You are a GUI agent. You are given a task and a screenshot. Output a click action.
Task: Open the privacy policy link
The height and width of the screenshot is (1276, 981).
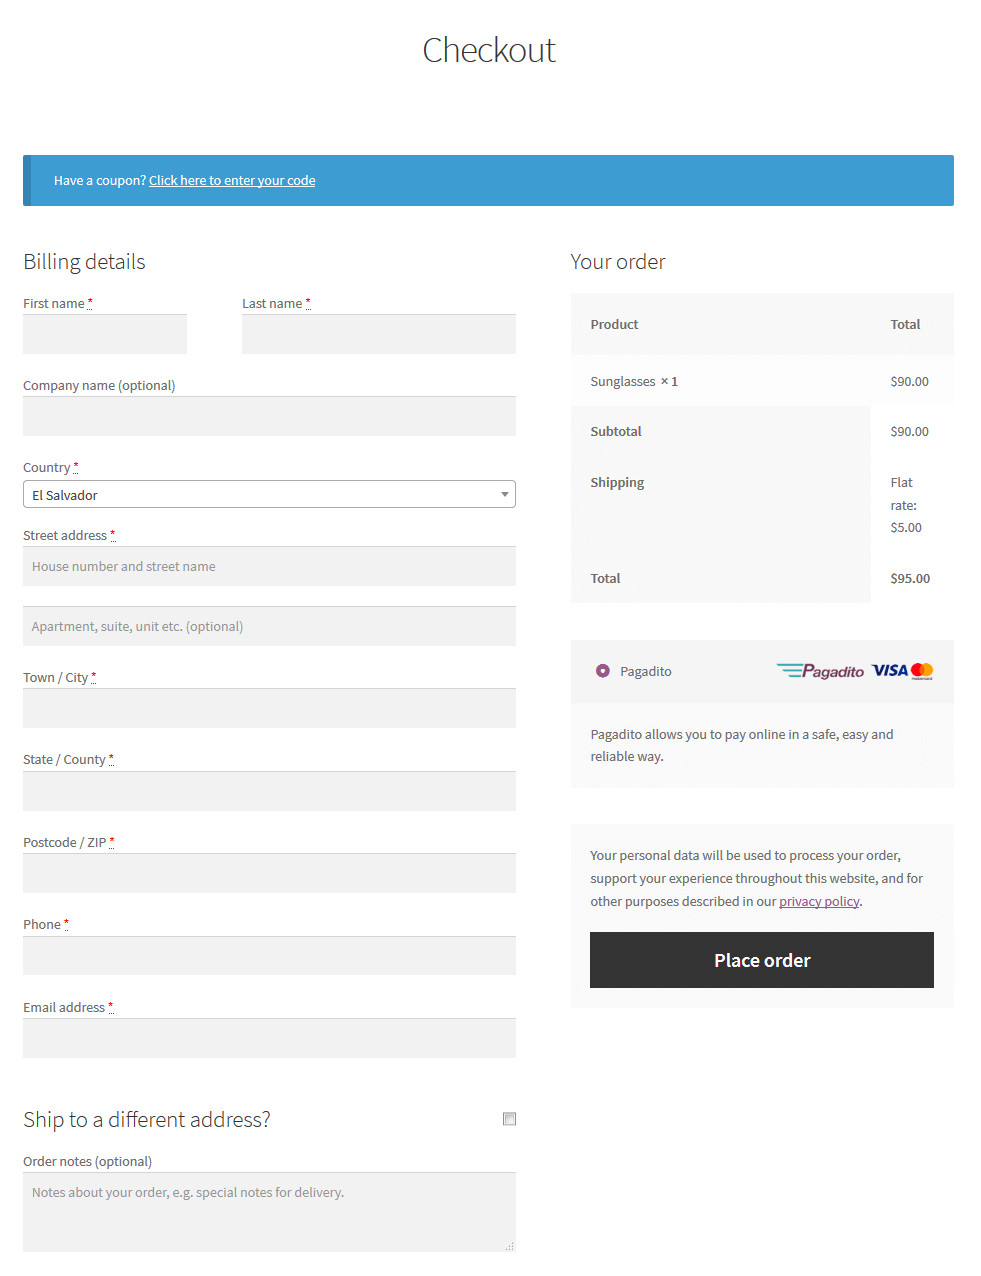click(819, 902)
